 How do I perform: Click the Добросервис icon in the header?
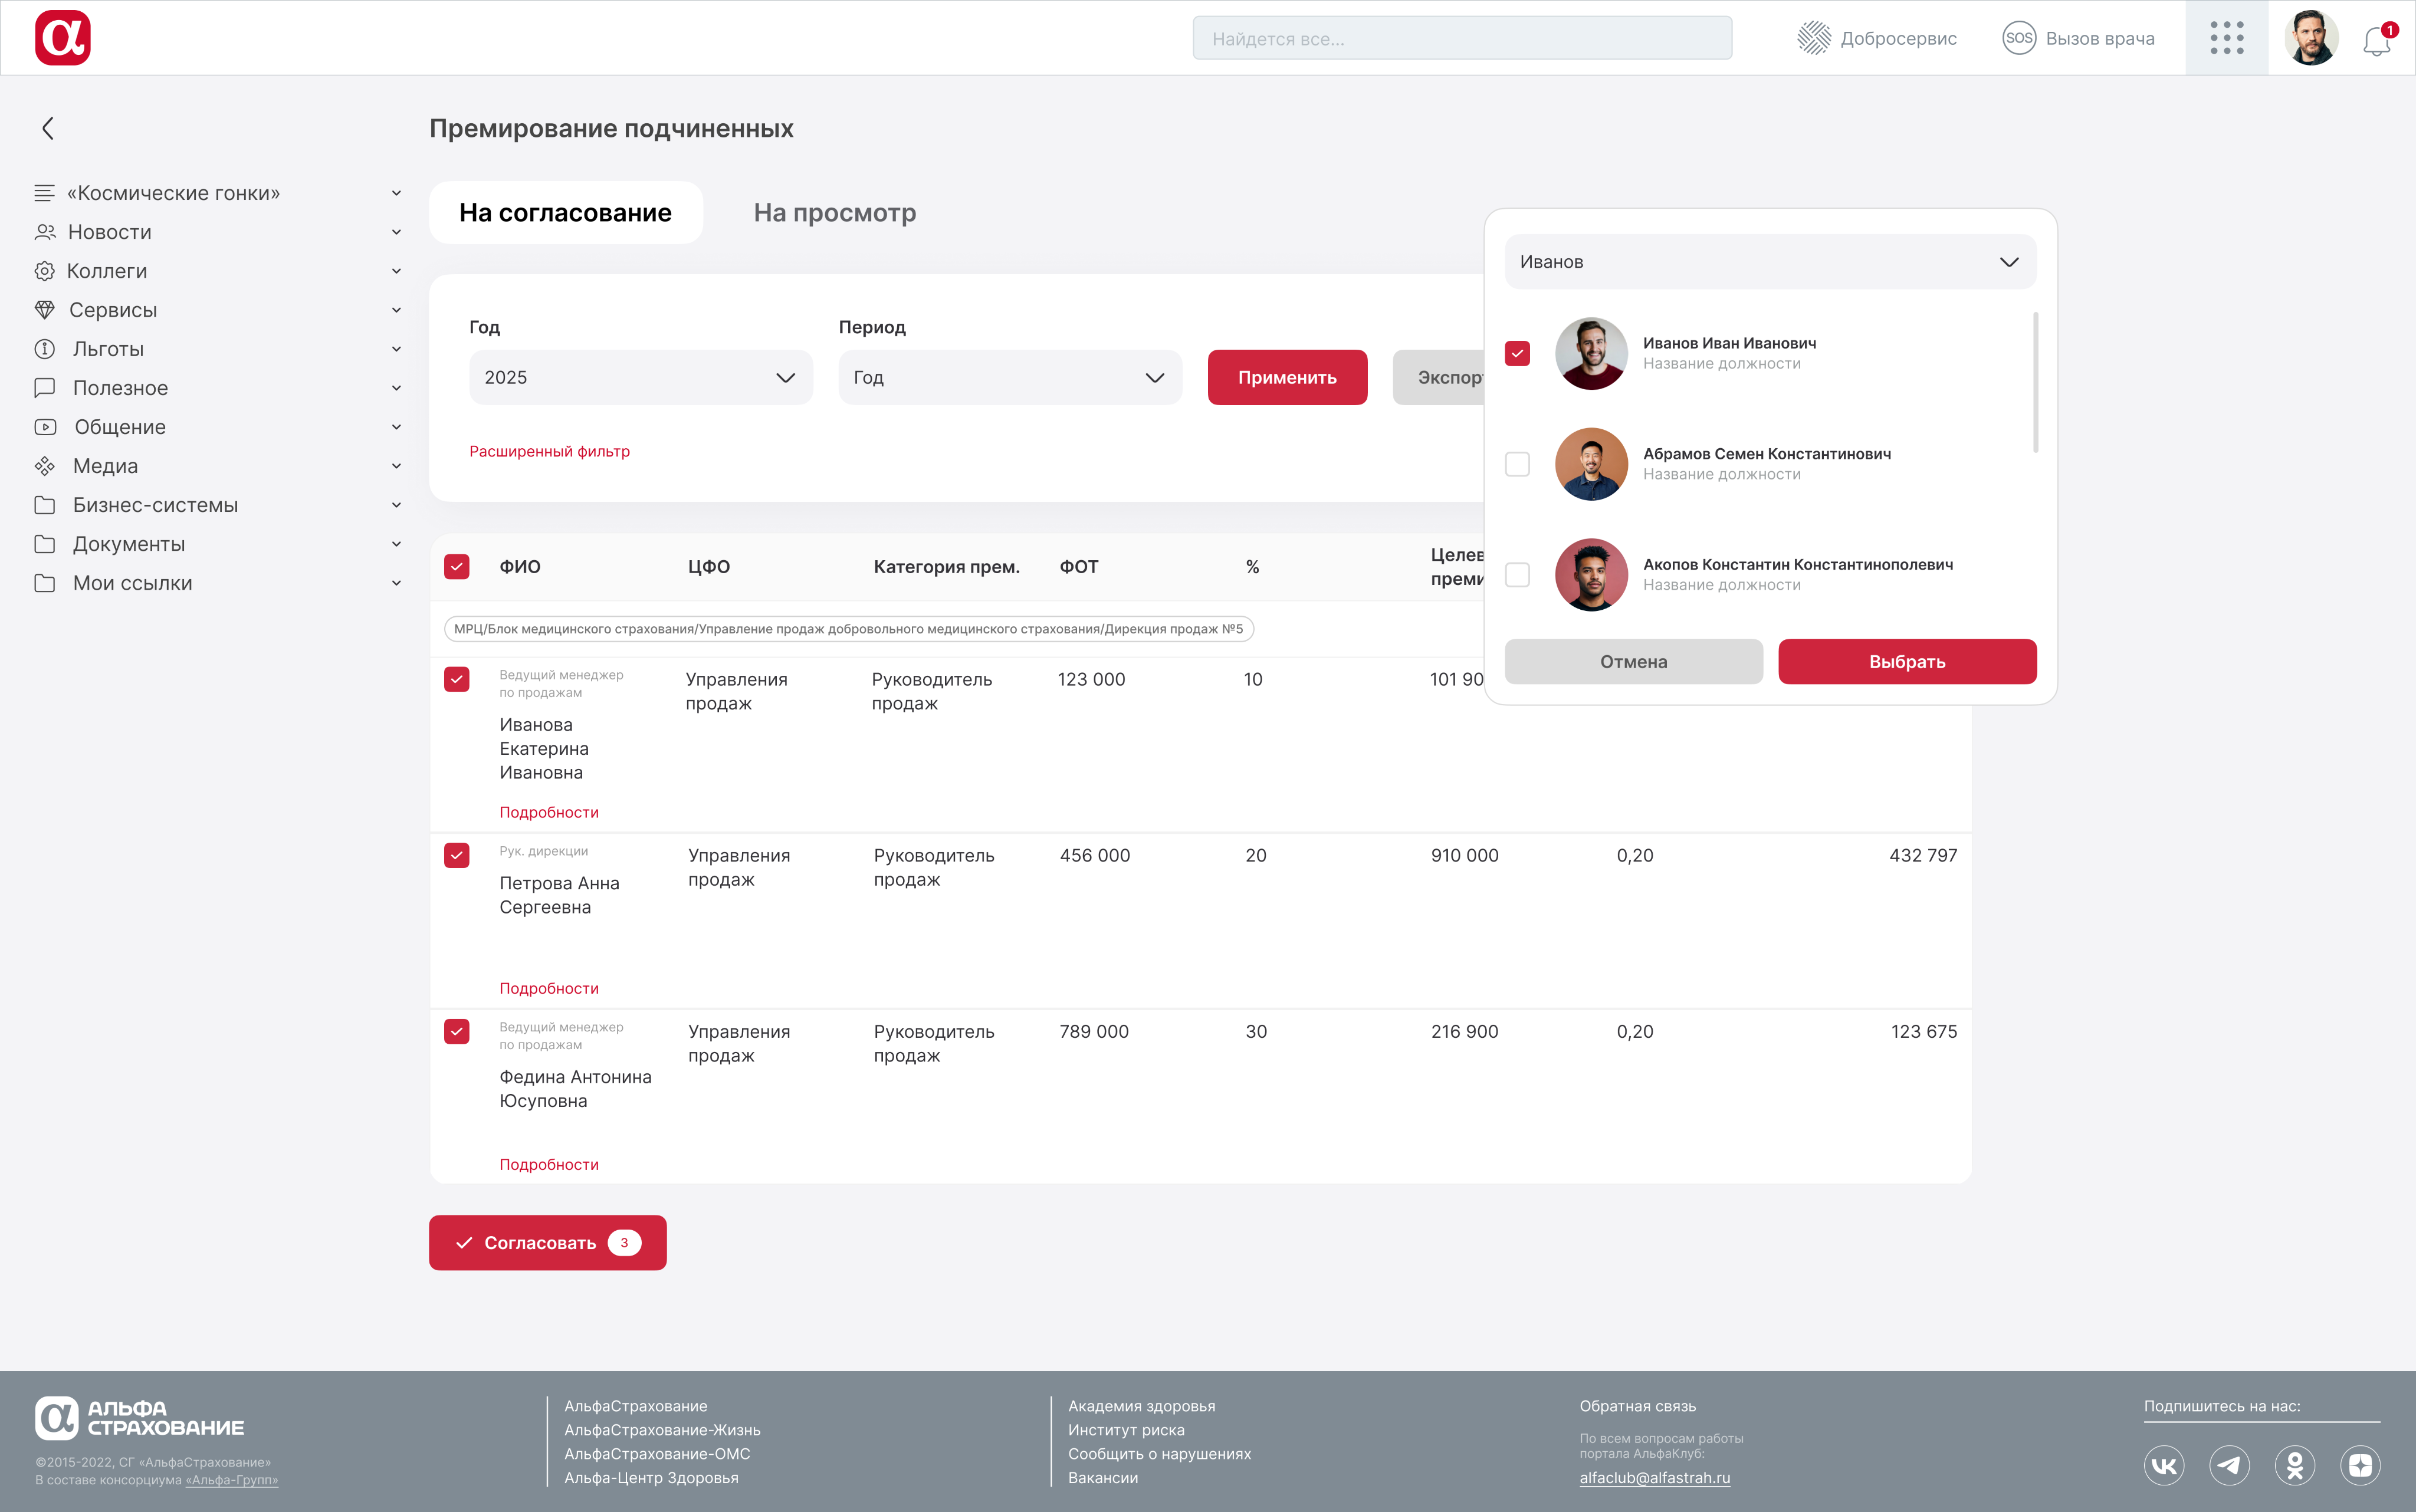[1813, 38]
